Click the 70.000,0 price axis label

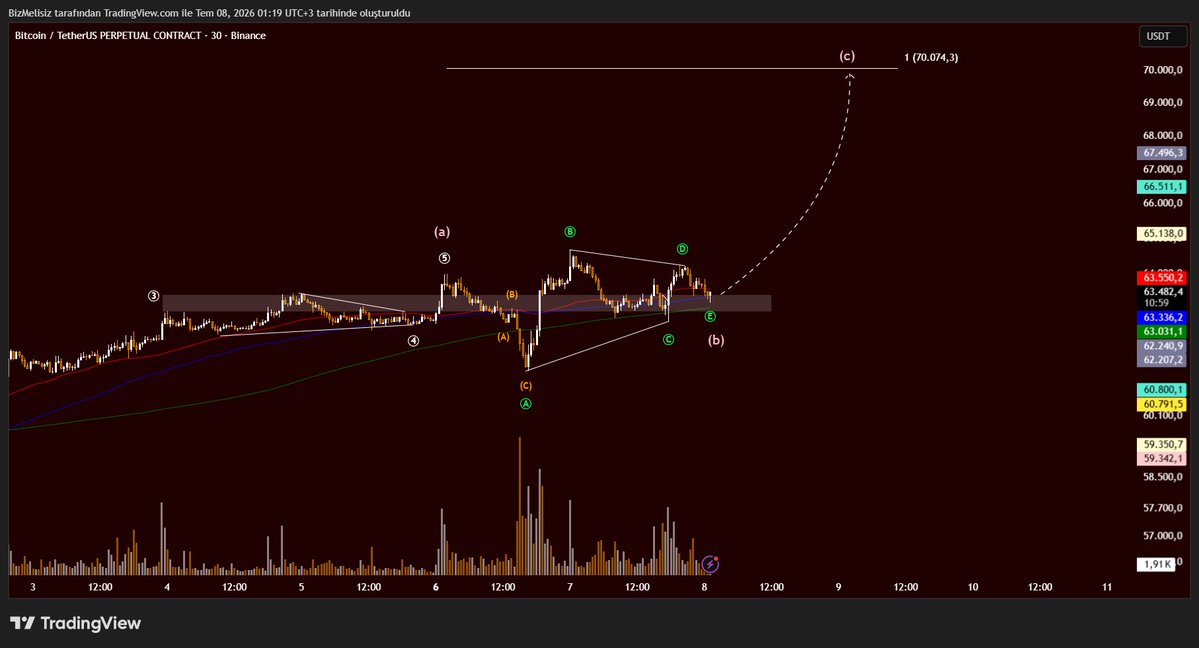1162,70
